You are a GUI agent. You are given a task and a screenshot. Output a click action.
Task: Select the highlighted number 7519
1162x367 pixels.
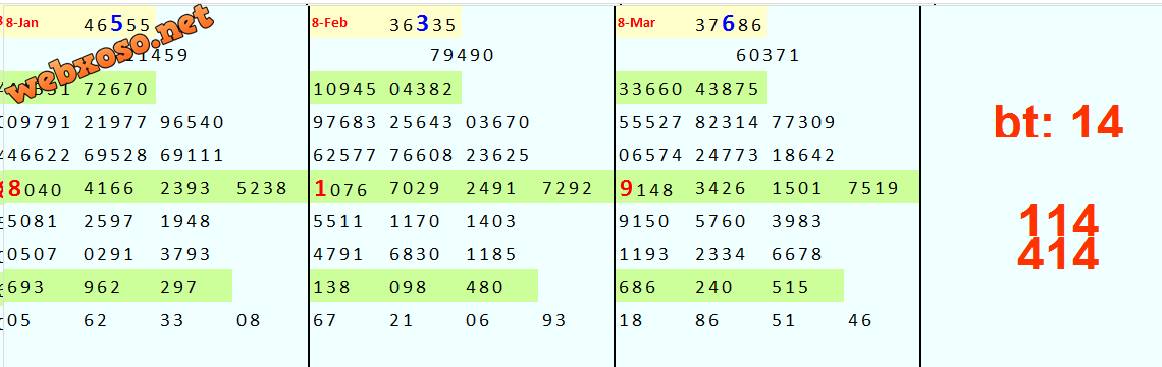point(874,189)
